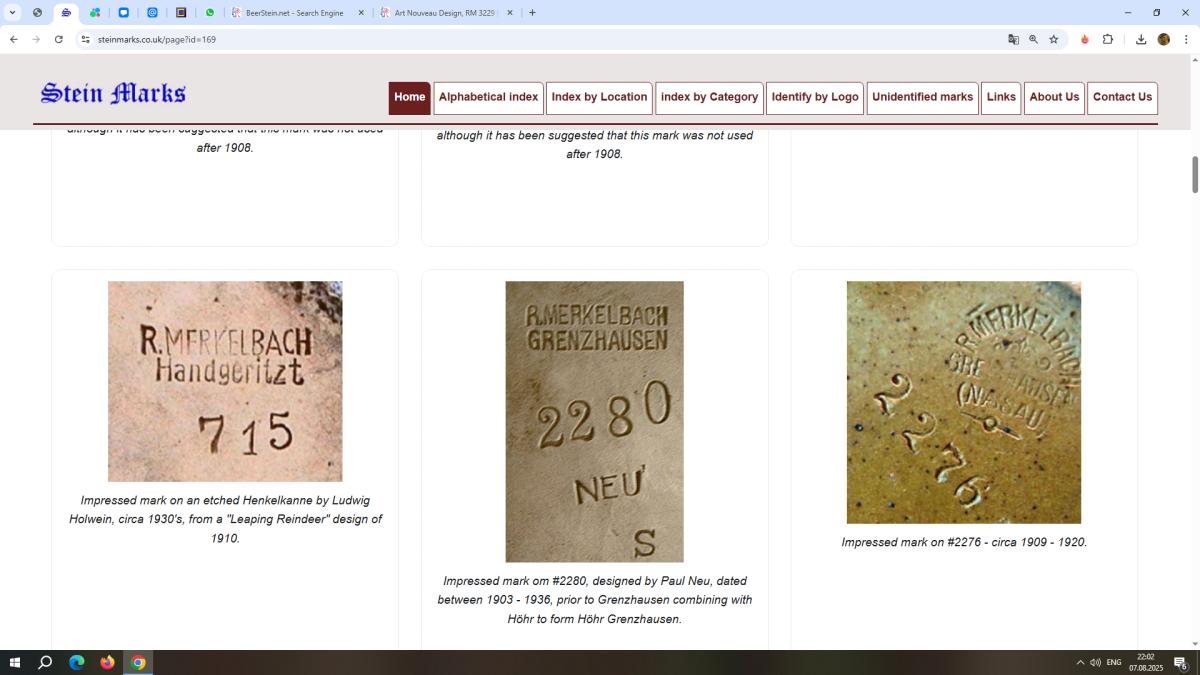Click the Paul Neu #2280 caption text
The height and width of the screenshot is (675, 1200).
pos(595,600)
